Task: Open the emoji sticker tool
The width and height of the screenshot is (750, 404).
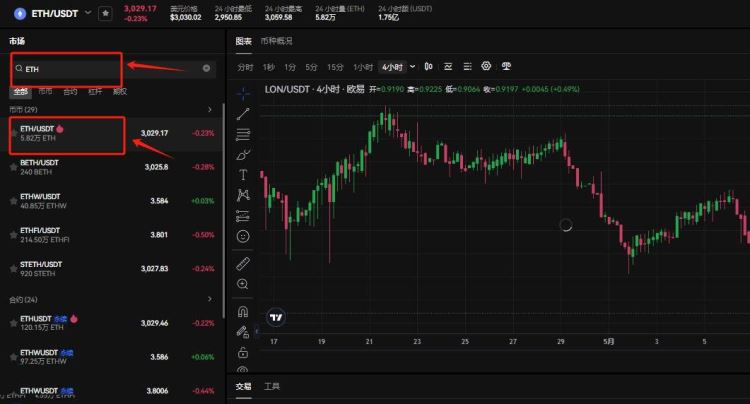Action: click(x=243, y=236)
